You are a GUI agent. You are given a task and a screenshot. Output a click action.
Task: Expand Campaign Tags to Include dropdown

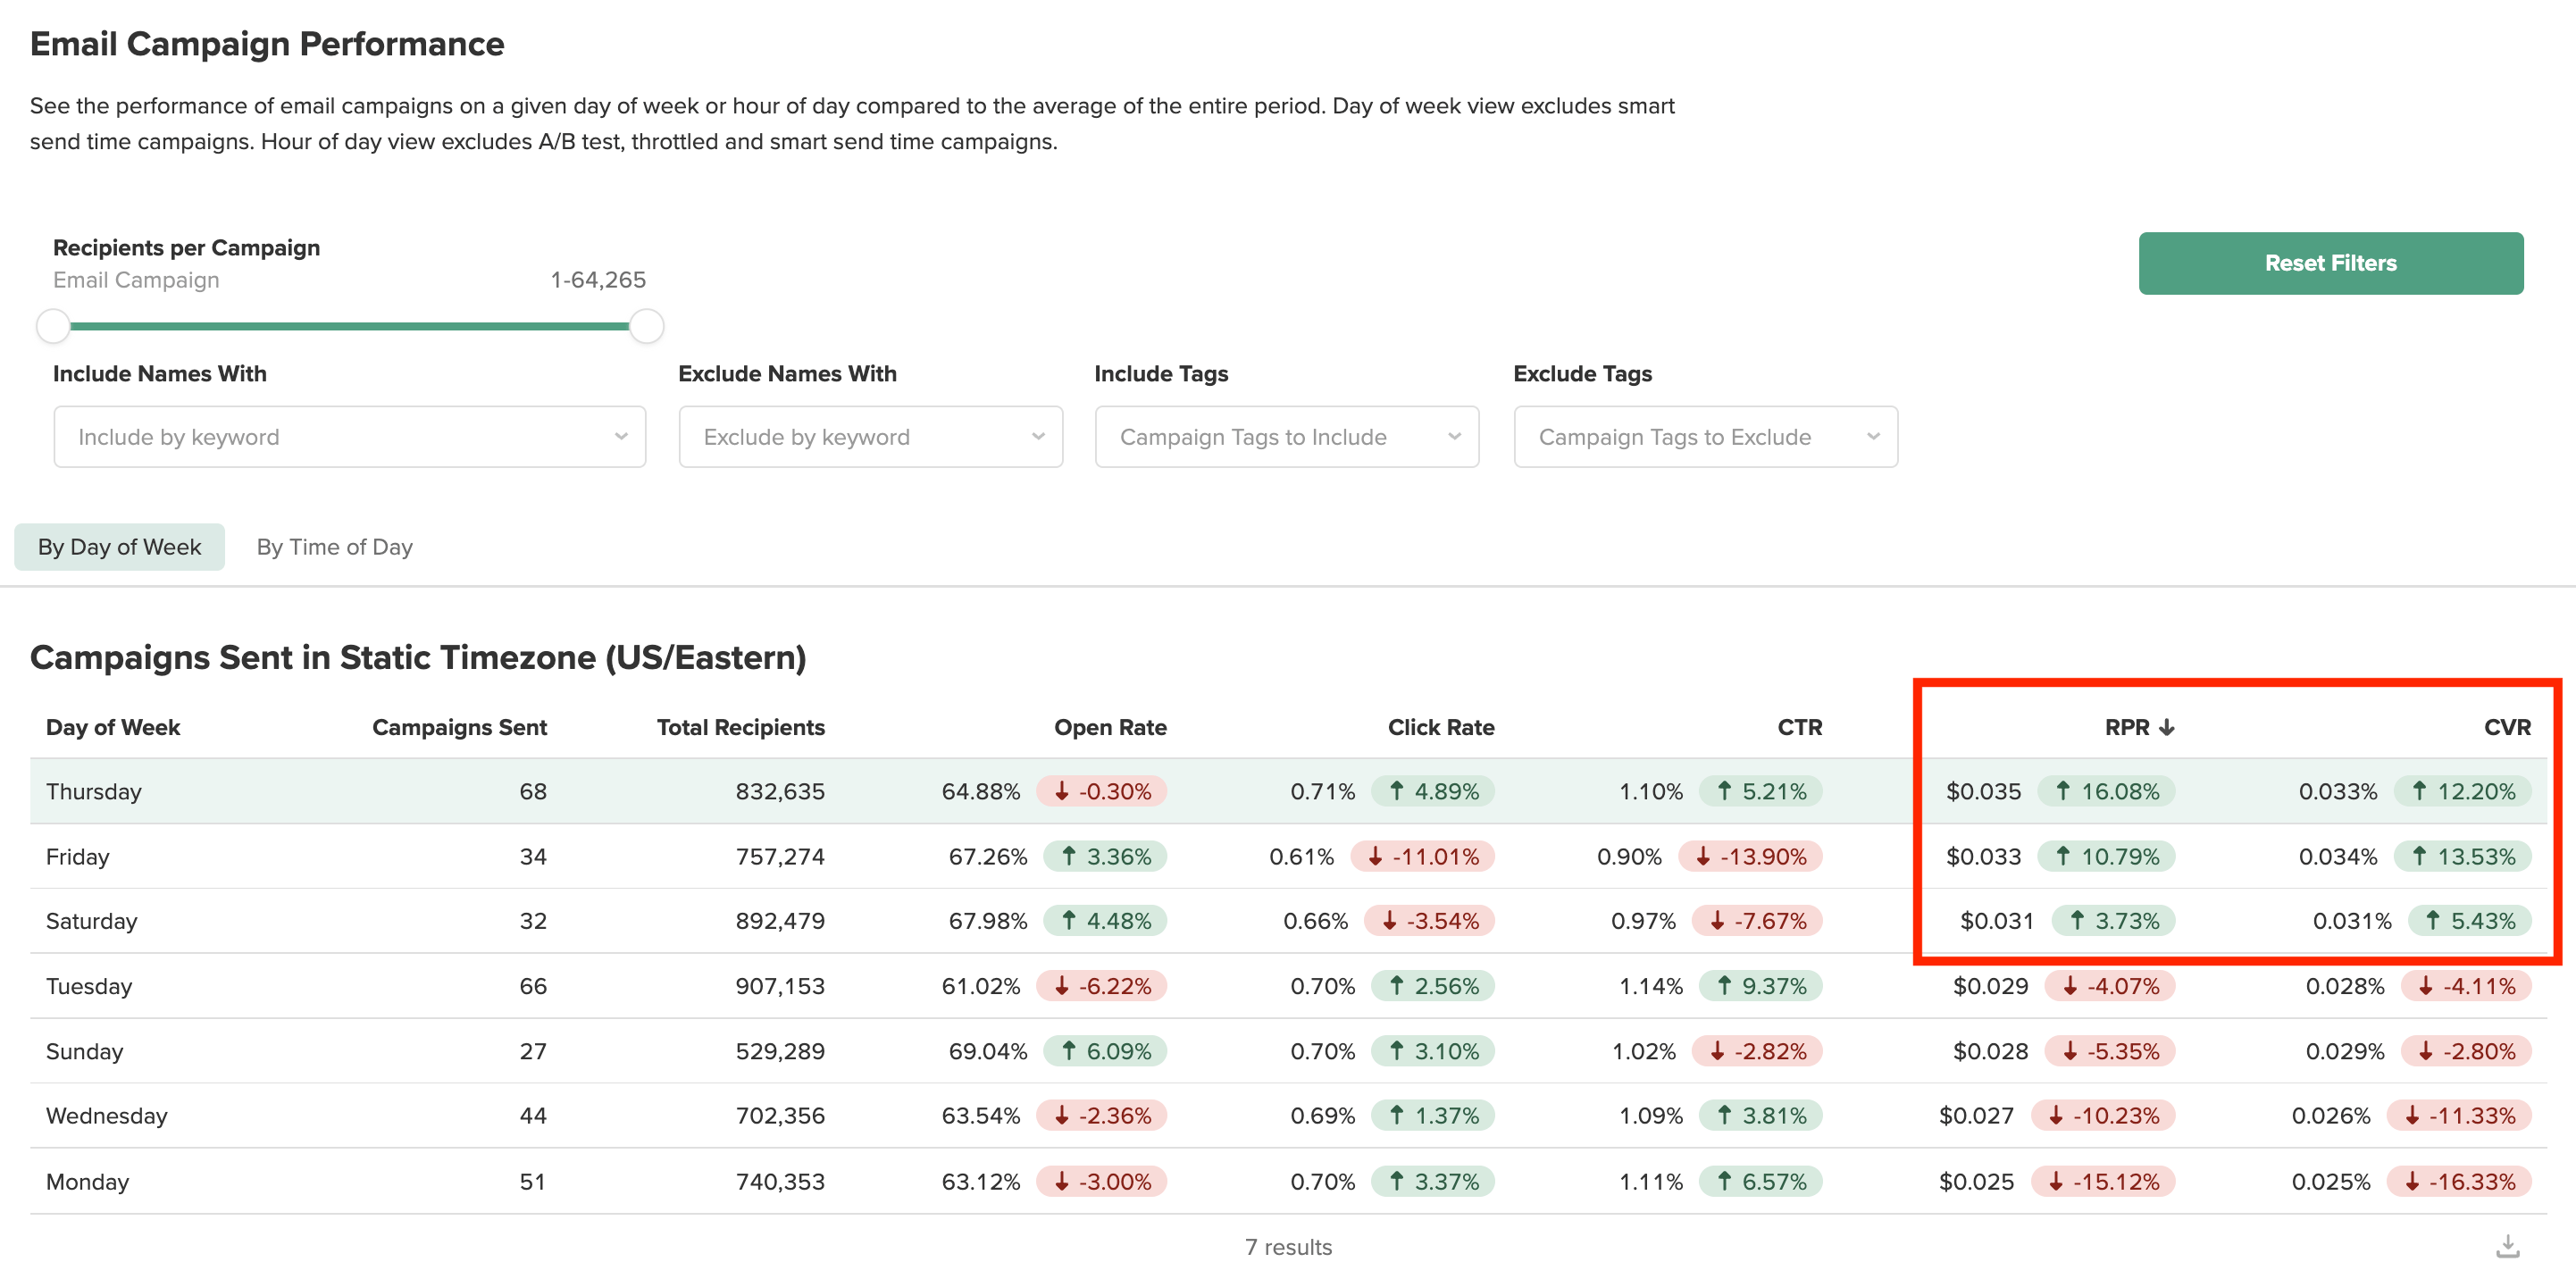(x=1286, y=437)
